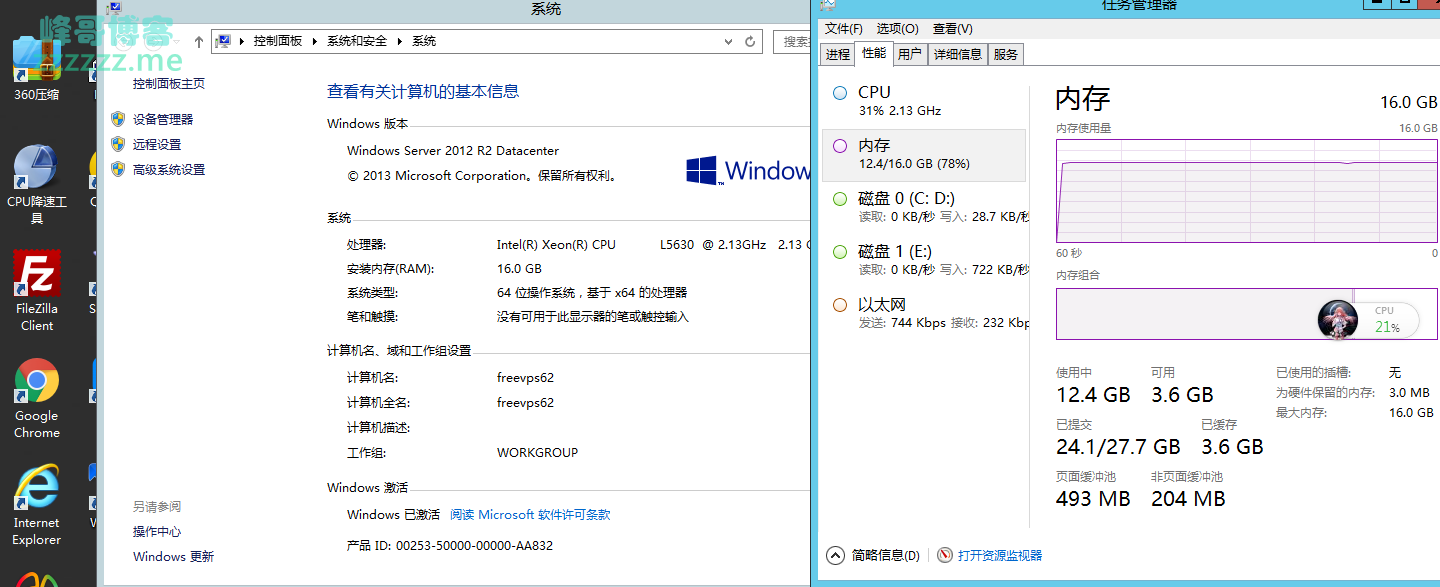Expand the breadcrumb arrow after 系统和安全
The image size is (1440, 587).
coord(400,41)
